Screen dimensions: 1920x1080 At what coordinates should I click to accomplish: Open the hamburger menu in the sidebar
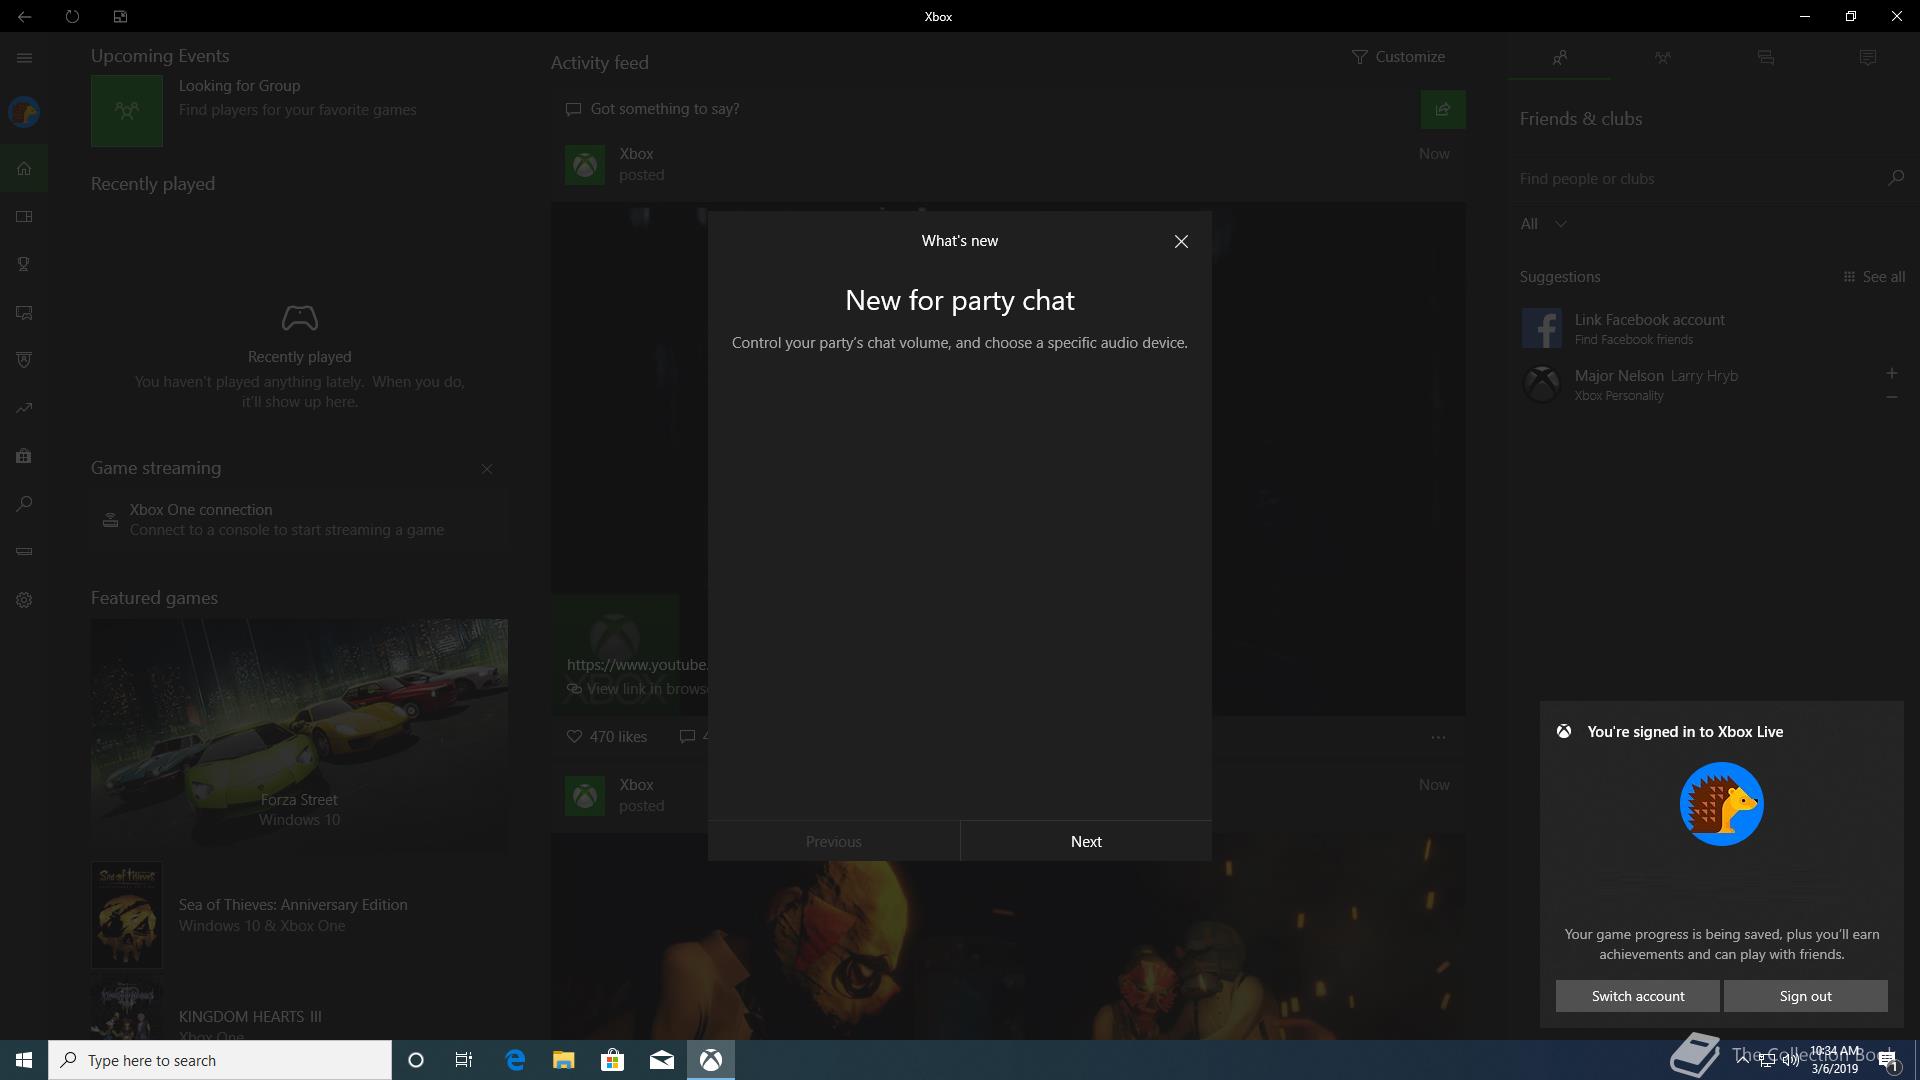click(24, 58)
